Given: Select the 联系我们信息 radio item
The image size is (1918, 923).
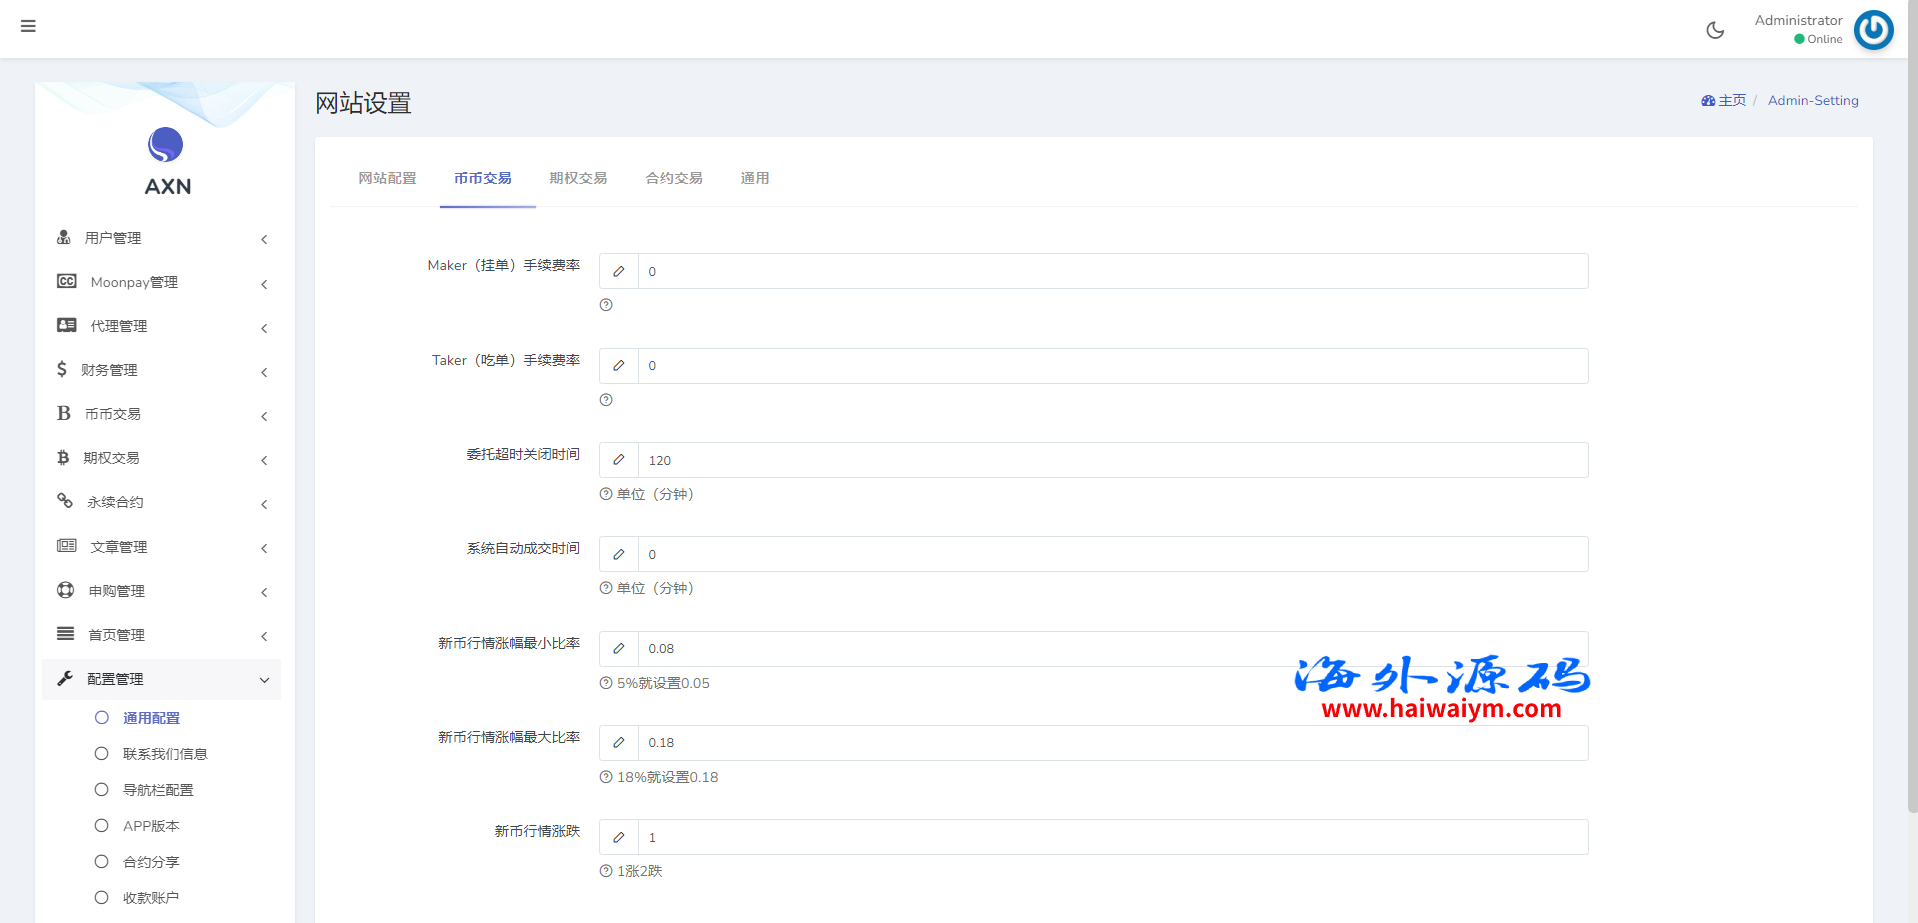Looking at the screenshot, I should 102,754.
